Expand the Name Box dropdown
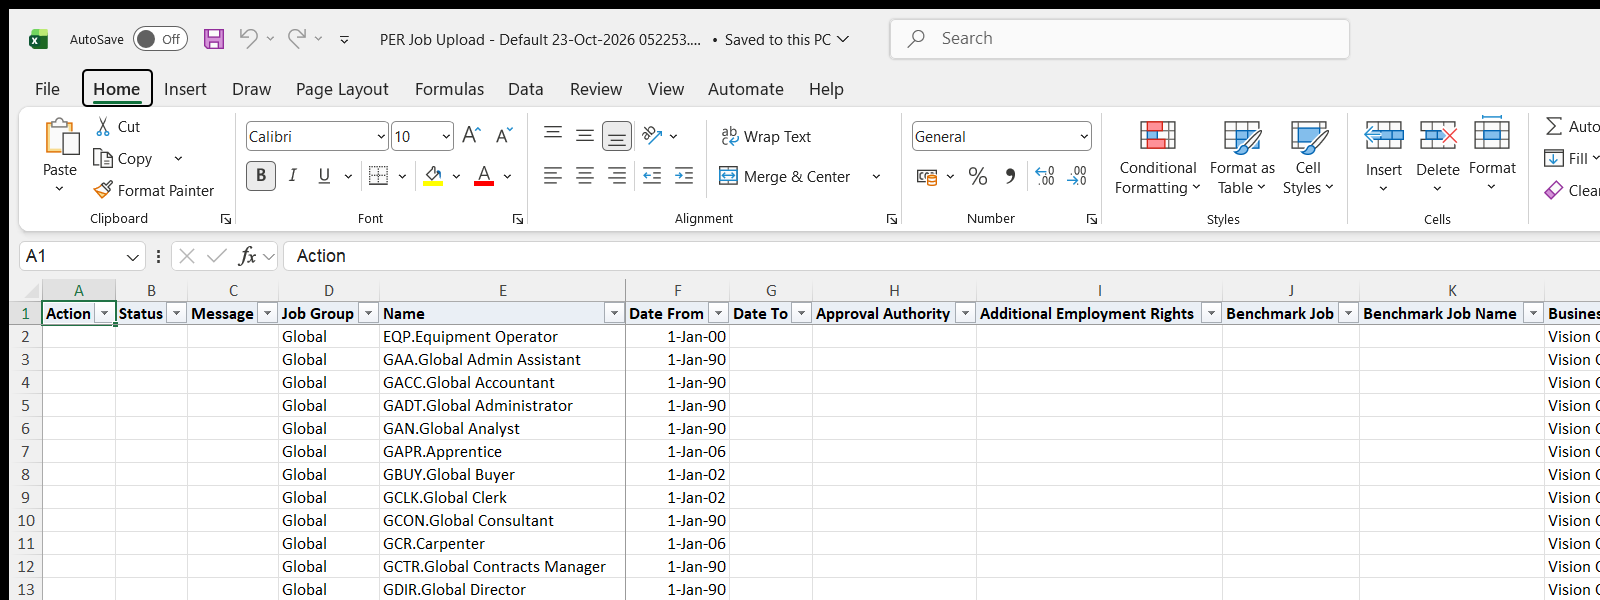 [x=133, y=257]
